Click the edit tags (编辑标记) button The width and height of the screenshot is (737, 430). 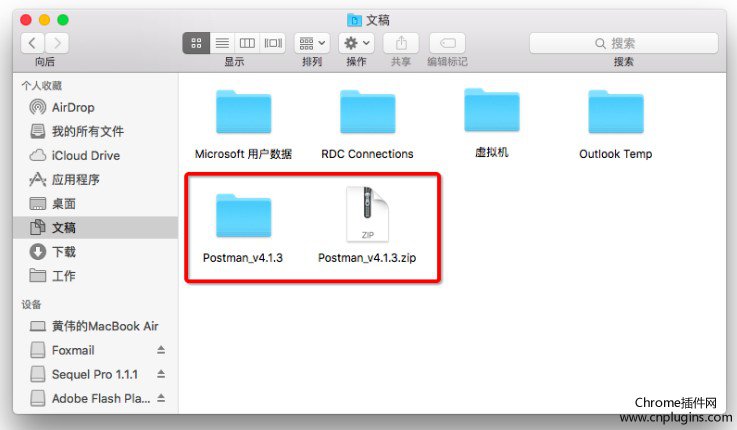[447, 43]
